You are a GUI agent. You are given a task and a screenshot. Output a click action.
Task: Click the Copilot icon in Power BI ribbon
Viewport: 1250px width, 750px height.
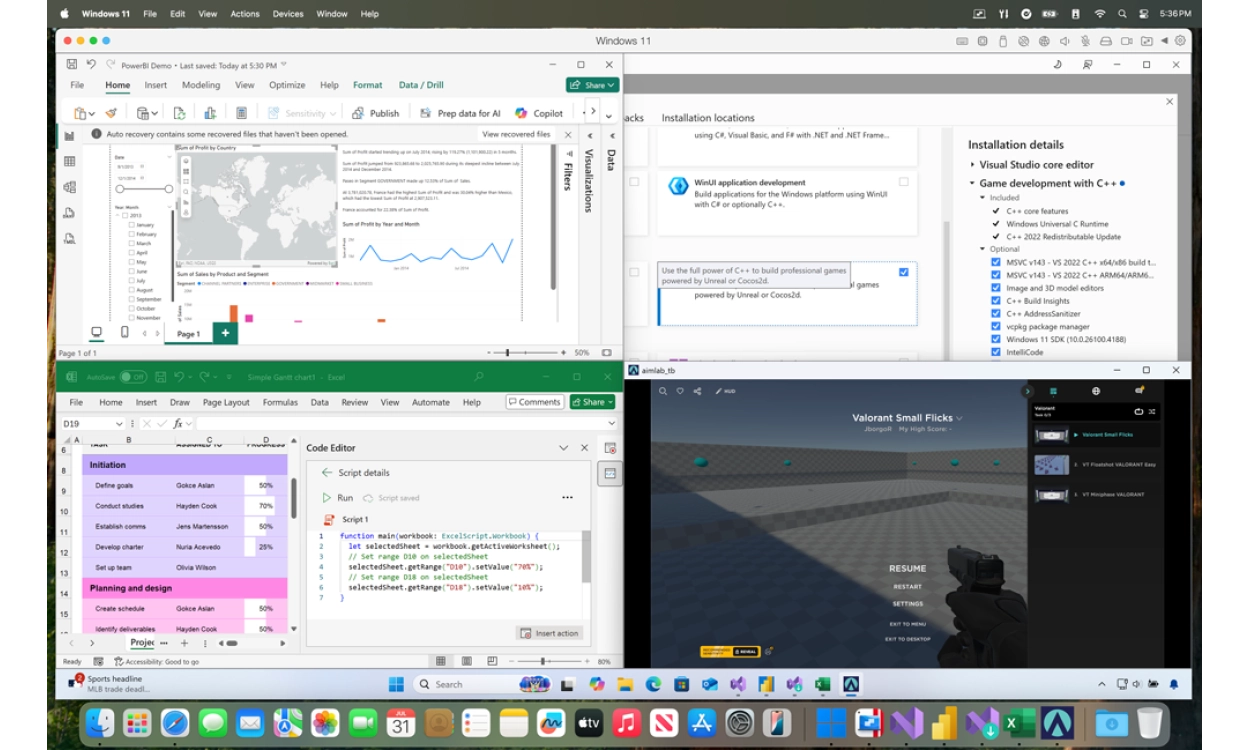pyautogui.click(x=521, y=113)
